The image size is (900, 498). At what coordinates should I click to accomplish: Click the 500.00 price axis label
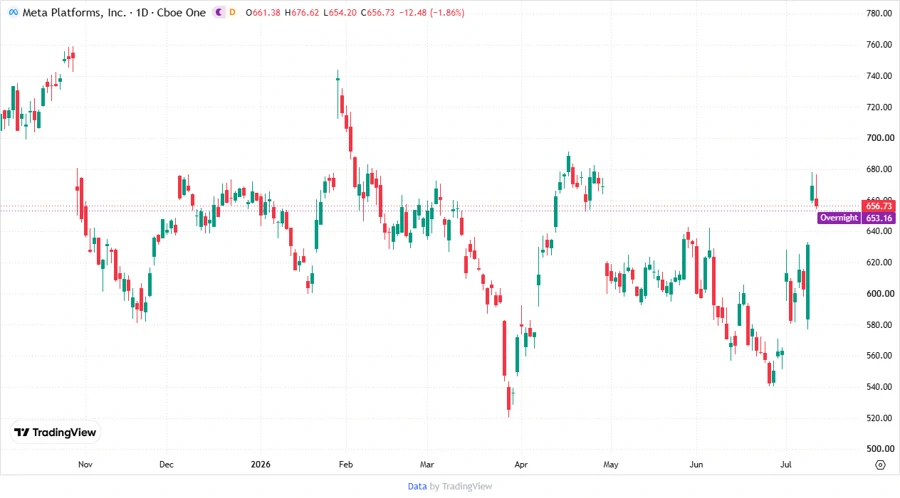(879, 449)
